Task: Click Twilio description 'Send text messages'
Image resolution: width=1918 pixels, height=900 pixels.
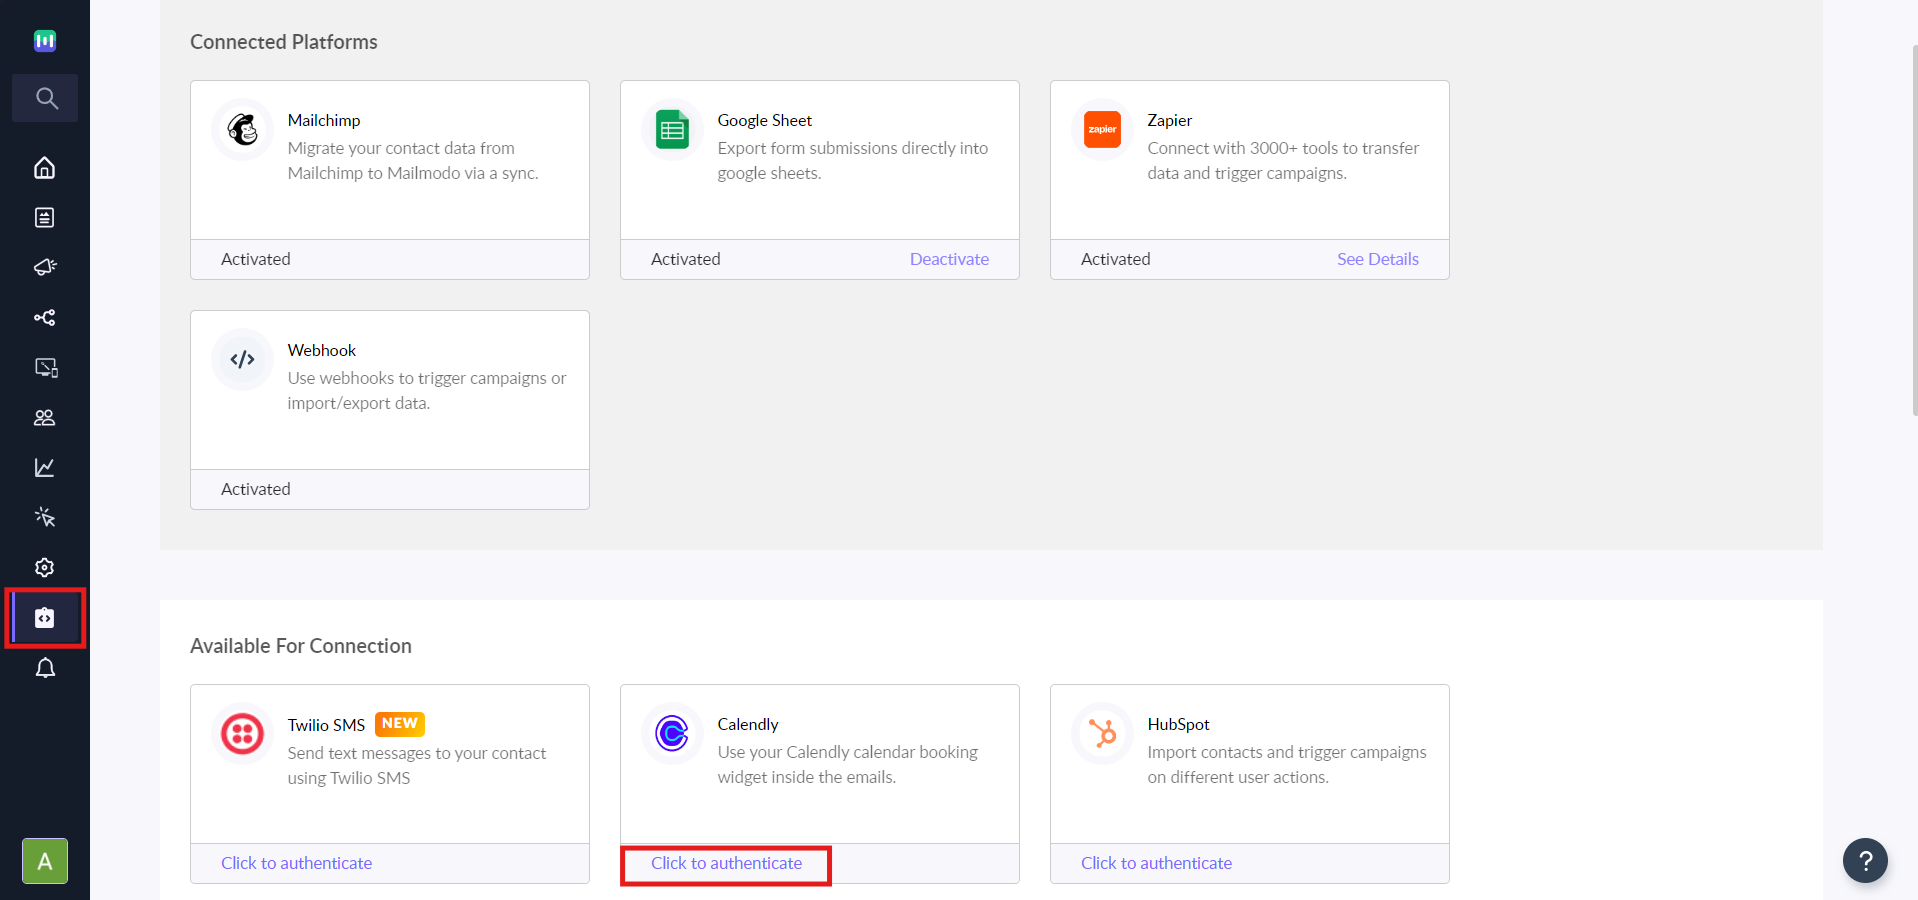Action: coord(417,765)
